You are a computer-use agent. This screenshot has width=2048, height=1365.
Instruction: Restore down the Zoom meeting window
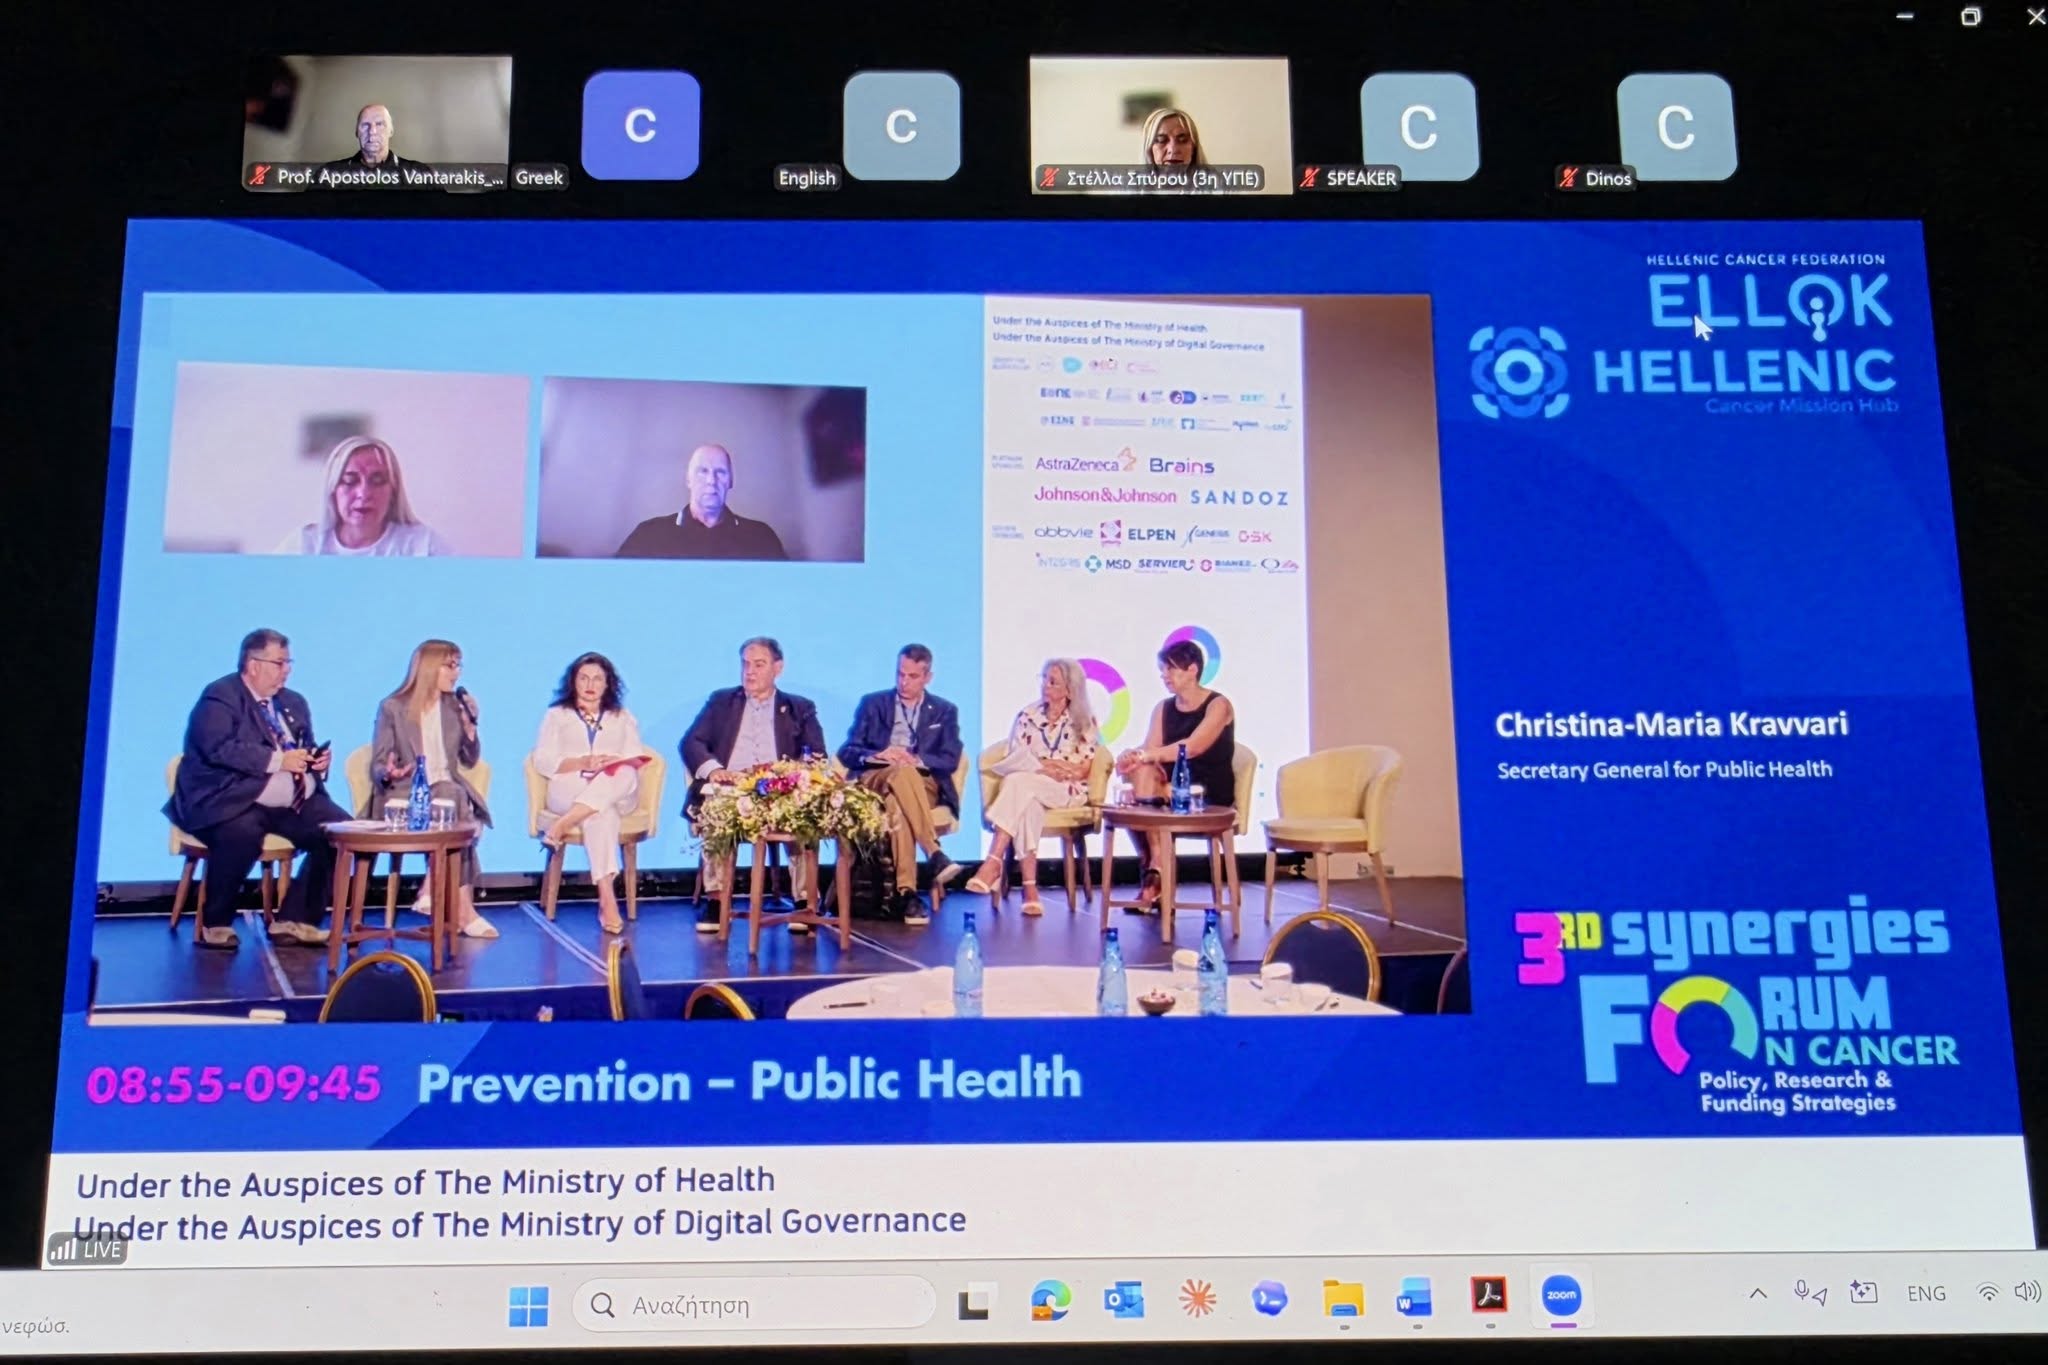click(x=1970, y=16)
